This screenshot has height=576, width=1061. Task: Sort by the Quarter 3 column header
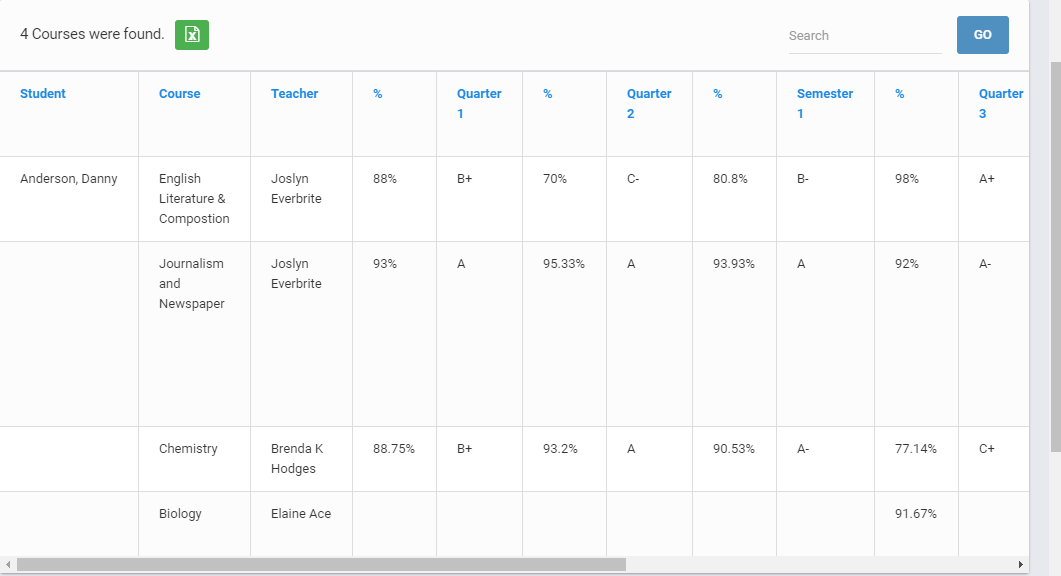(1001, 103)
